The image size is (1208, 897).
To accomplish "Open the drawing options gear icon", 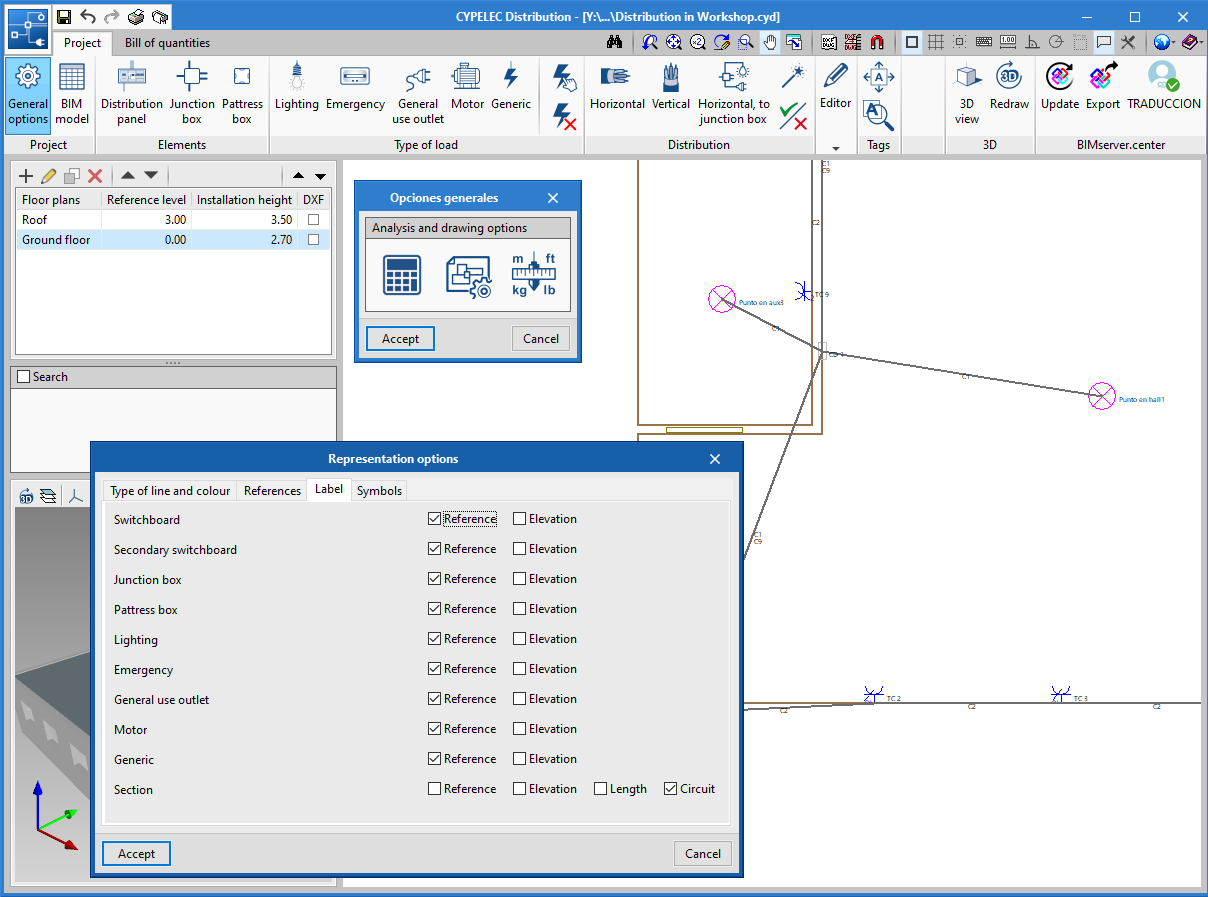I will point(469,277).
